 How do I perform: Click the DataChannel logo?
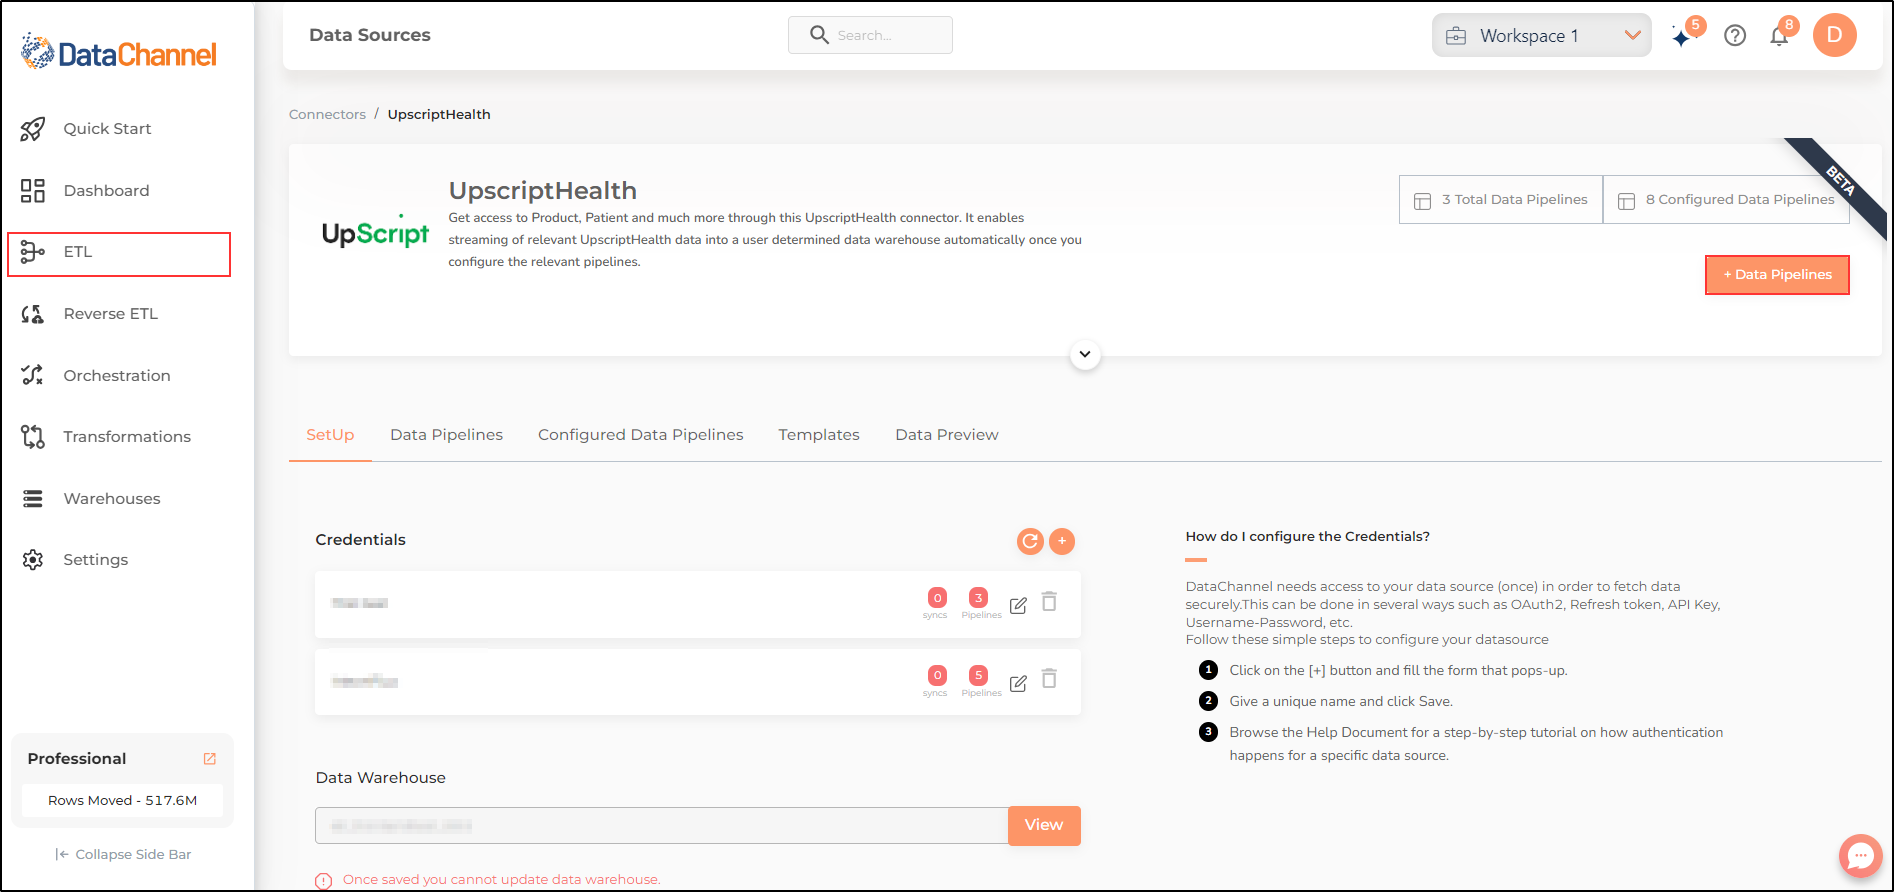click(118, 53)
